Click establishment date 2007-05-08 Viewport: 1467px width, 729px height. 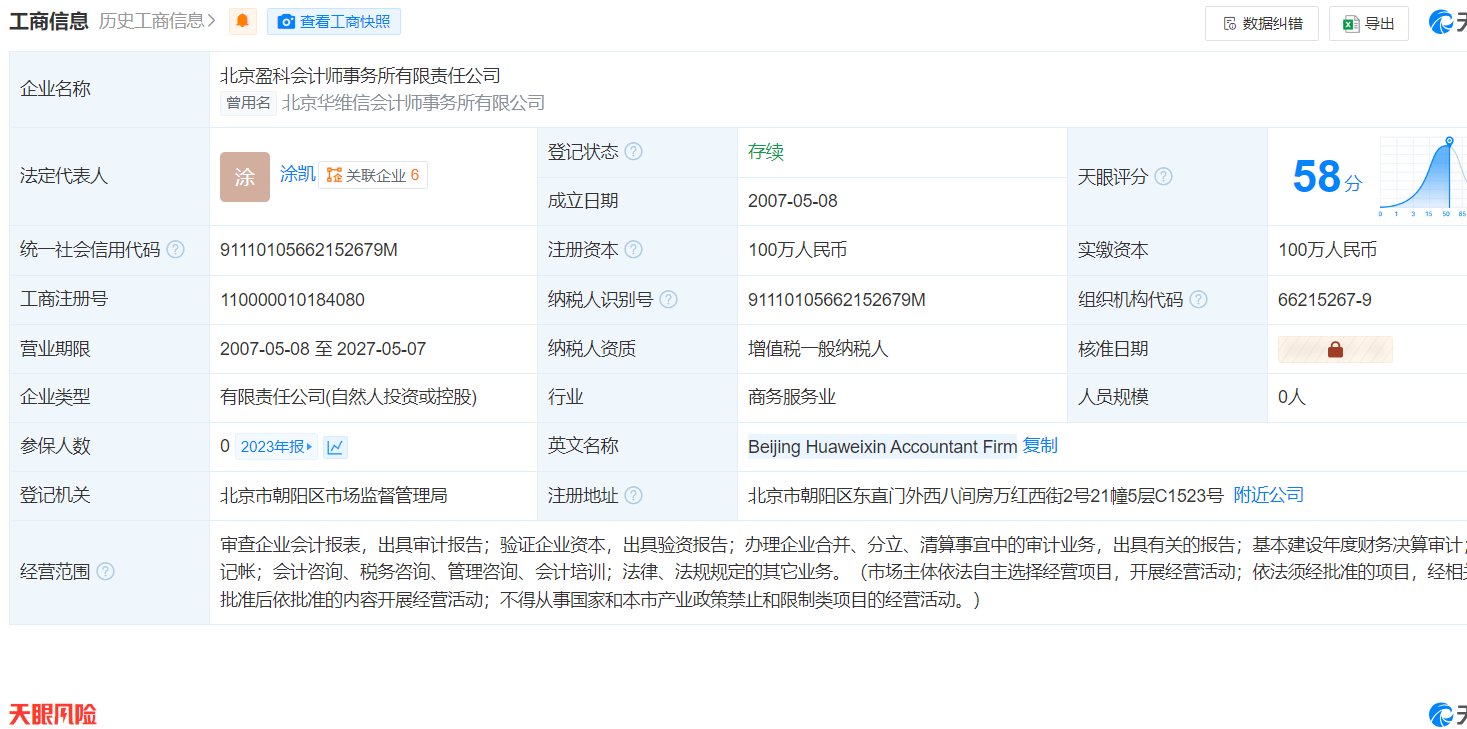click(x=793, y=201)
